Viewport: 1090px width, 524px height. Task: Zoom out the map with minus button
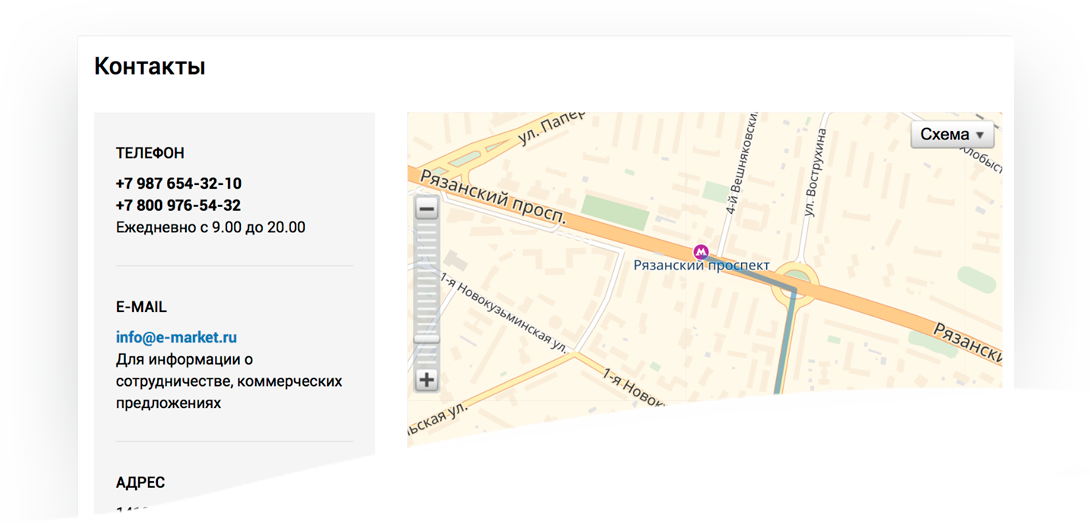click(427, 208)
